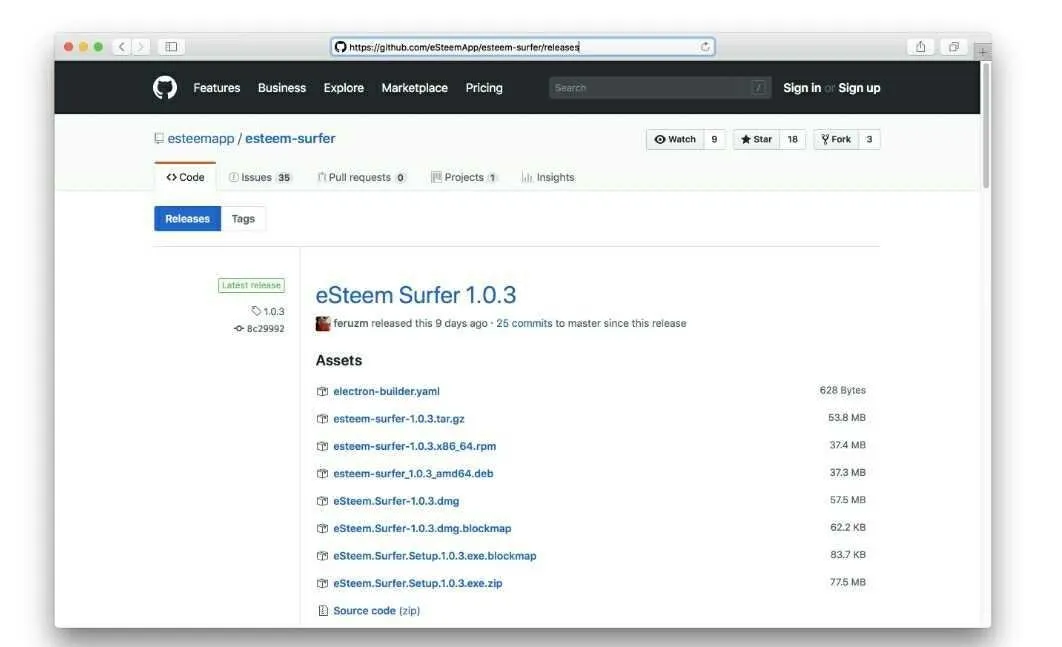
Task: Click the feruzm avatar image
Action: click(x=323, y=324)
